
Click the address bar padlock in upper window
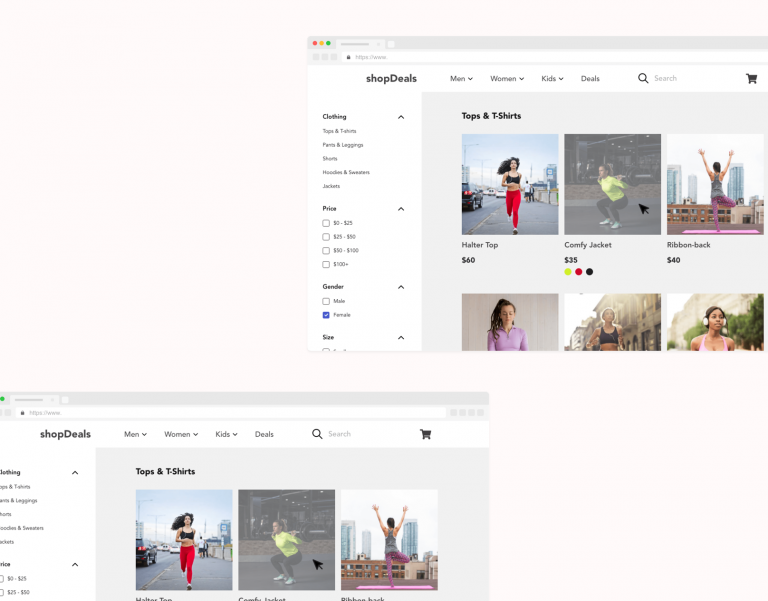tap(349, 57)
